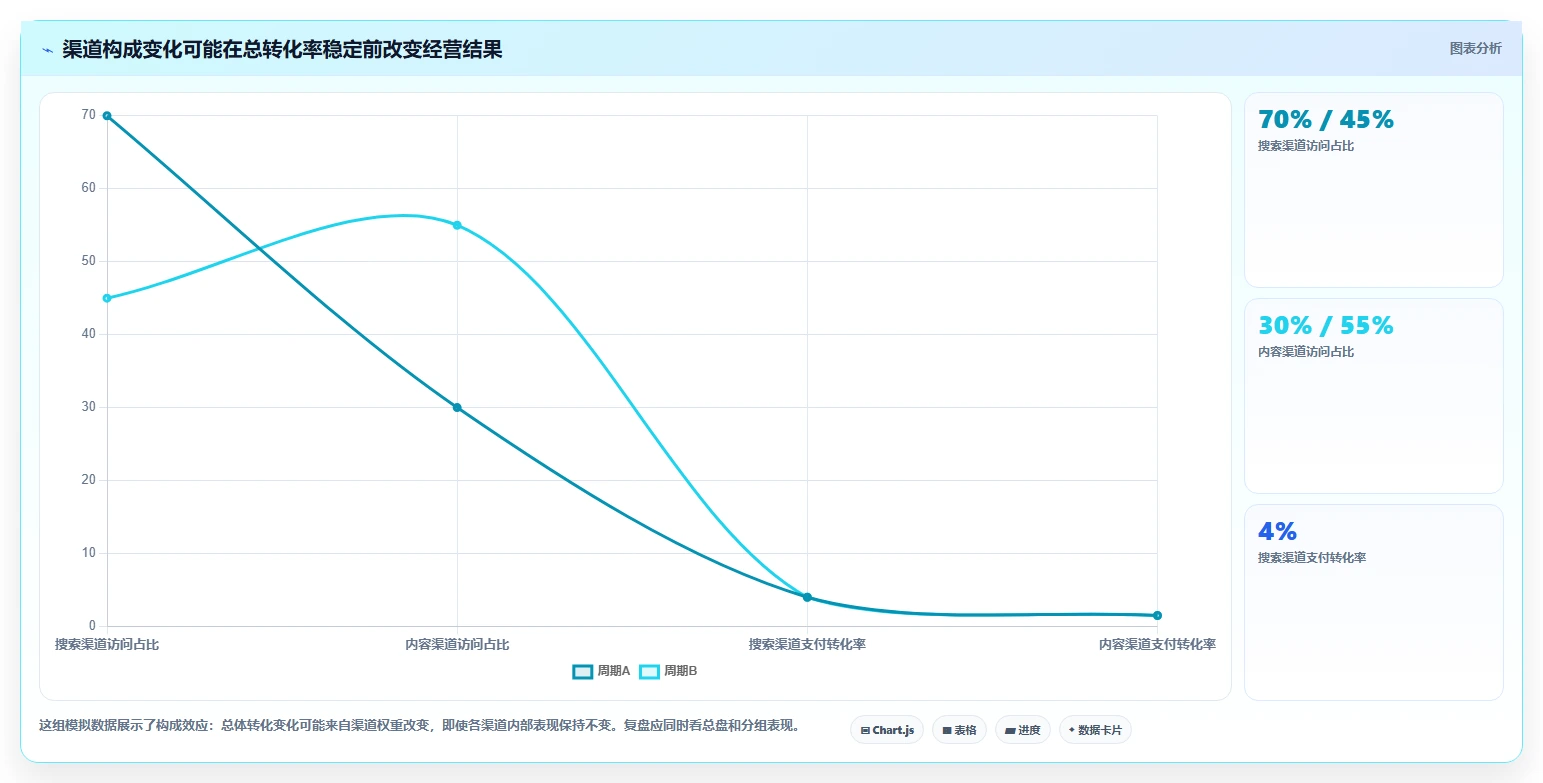The height and width of the screenshot is (783, 1543).
Task: Click the 内容渠道访问占比 x-axis label
Action: [x=457, y=644]
